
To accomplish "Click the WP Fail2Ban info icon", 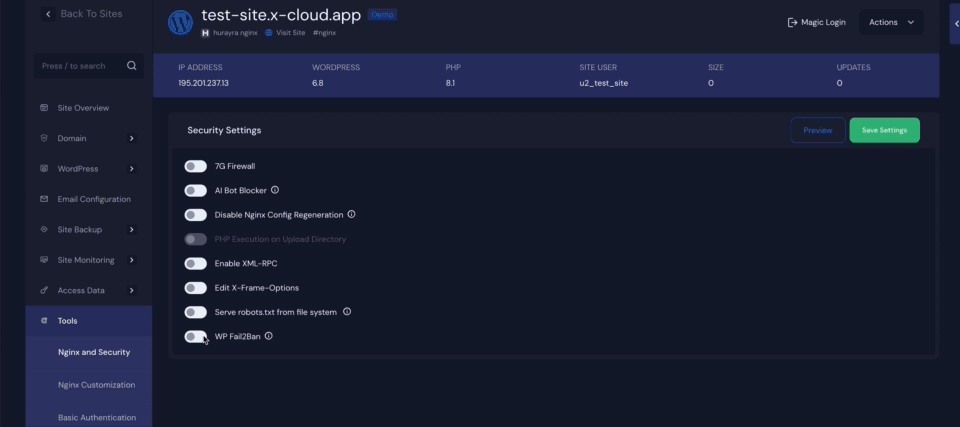I will (269, 336).
